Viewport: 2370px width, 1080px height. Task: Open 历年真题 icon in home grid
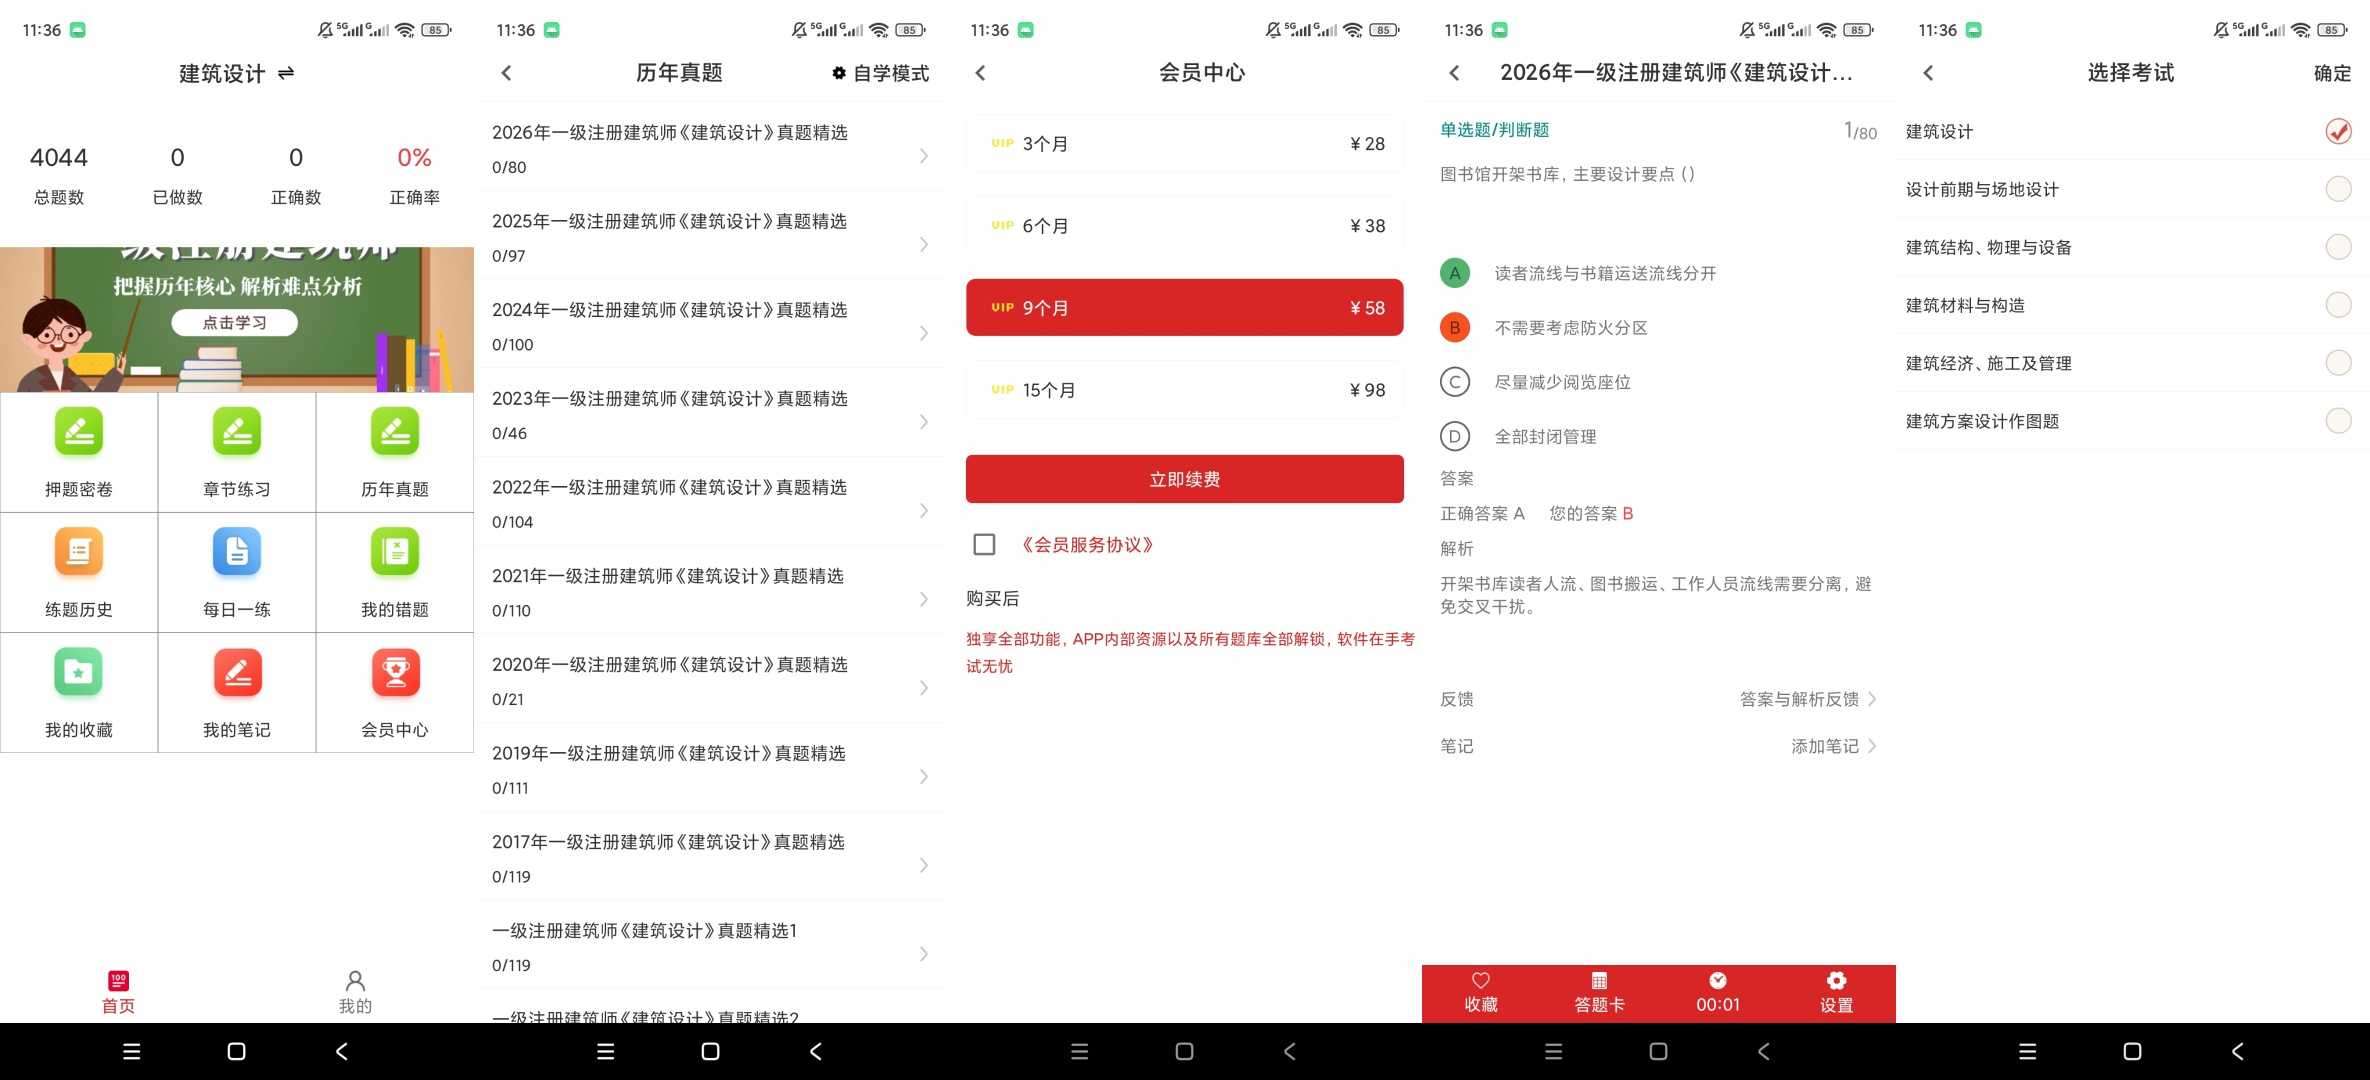pyautogui.click(x=395, y=432)
